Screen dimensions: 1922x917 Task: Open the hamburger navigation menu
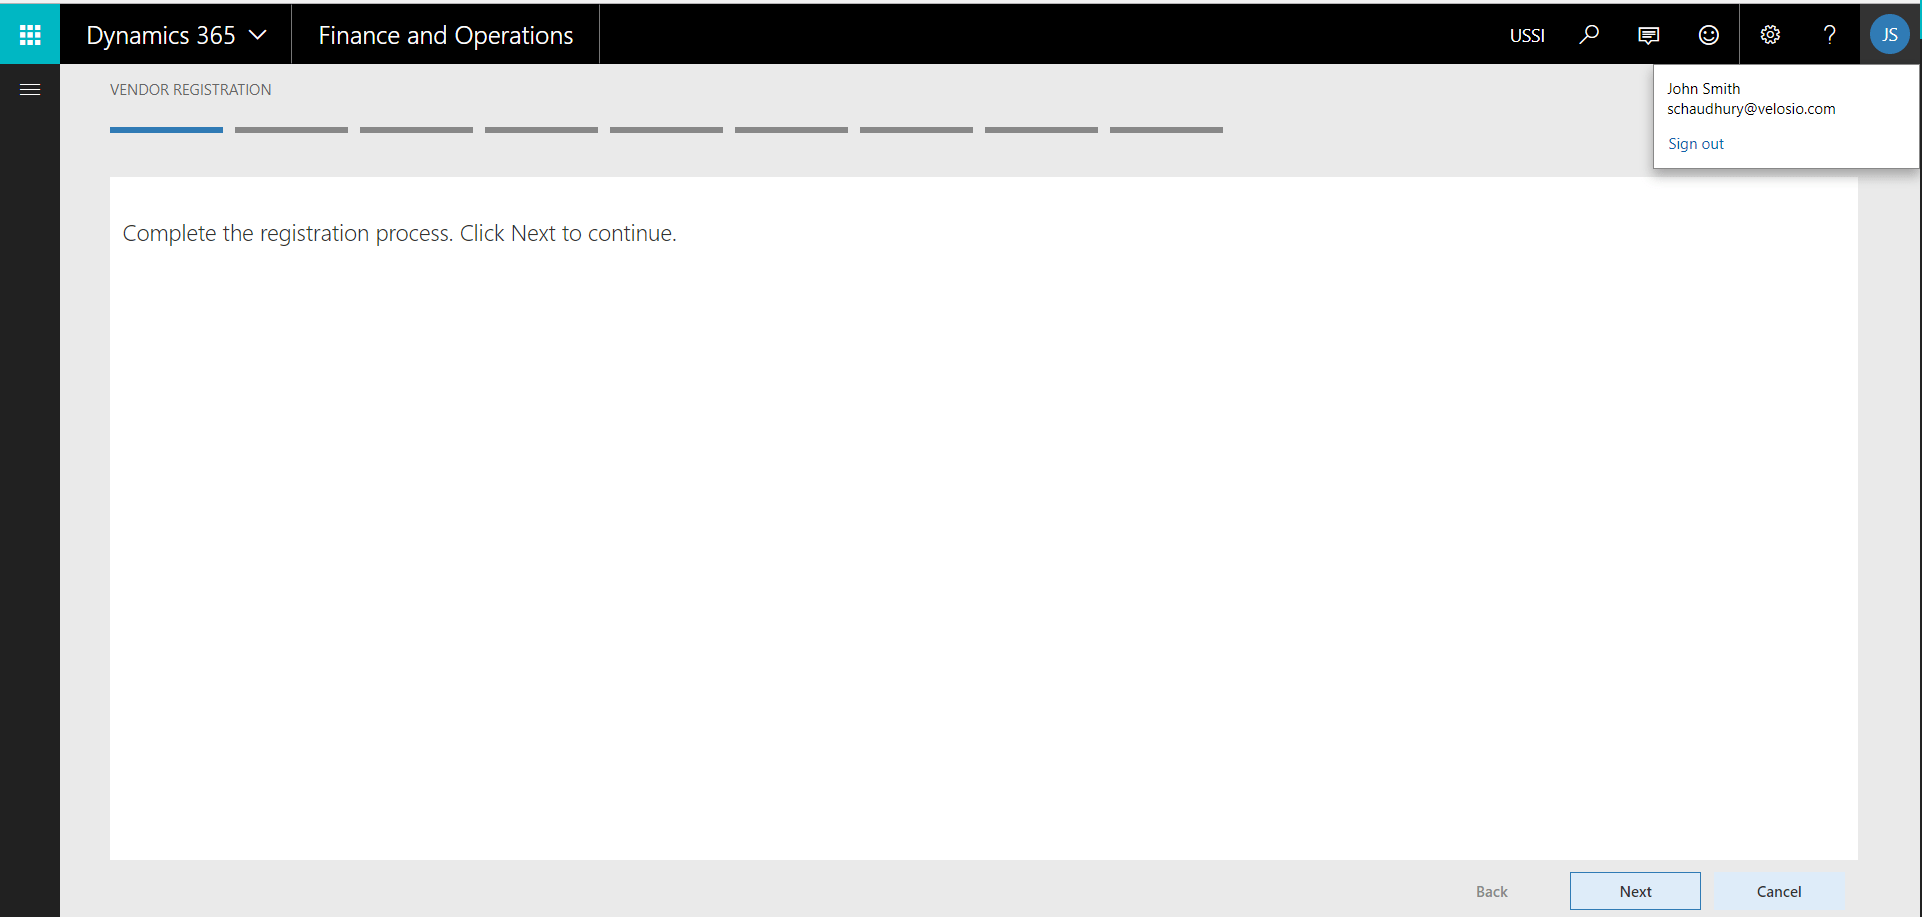29,88
